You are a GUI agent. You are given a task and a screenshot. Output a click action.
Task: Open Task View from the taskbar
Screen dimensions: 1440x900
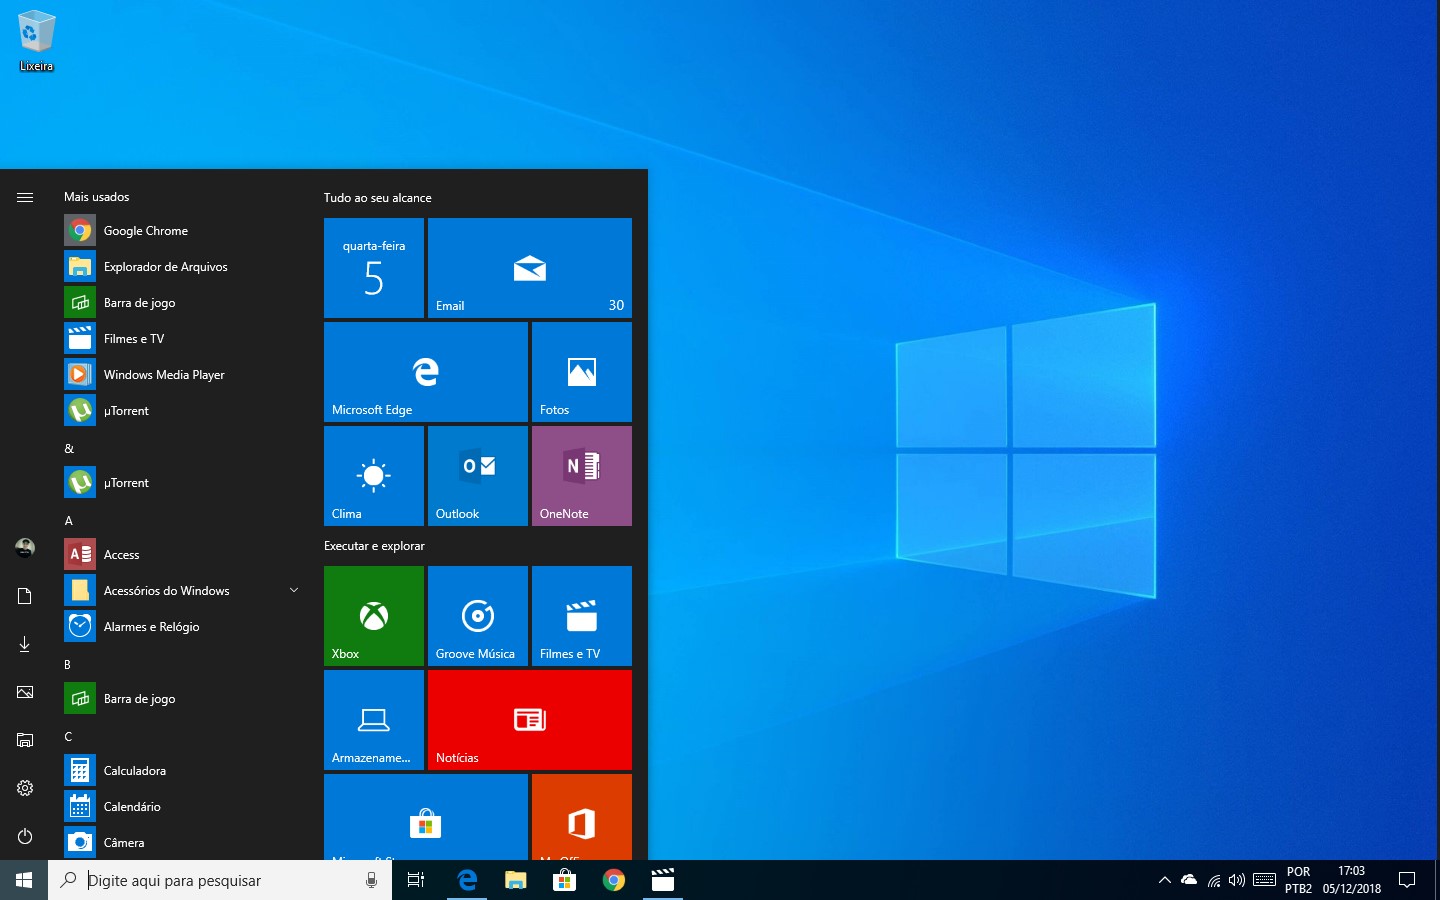pos(416,880)
